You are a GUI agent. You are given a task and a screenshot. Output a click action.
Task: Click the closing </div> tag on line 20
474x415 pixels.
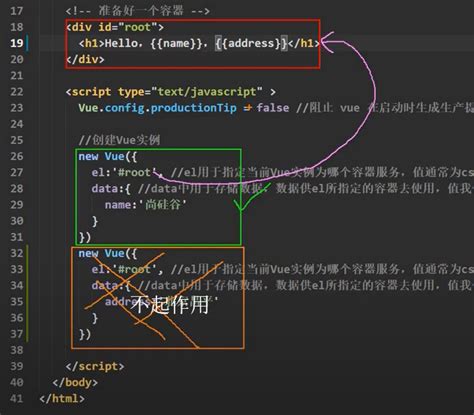click(x=85, y=60)
